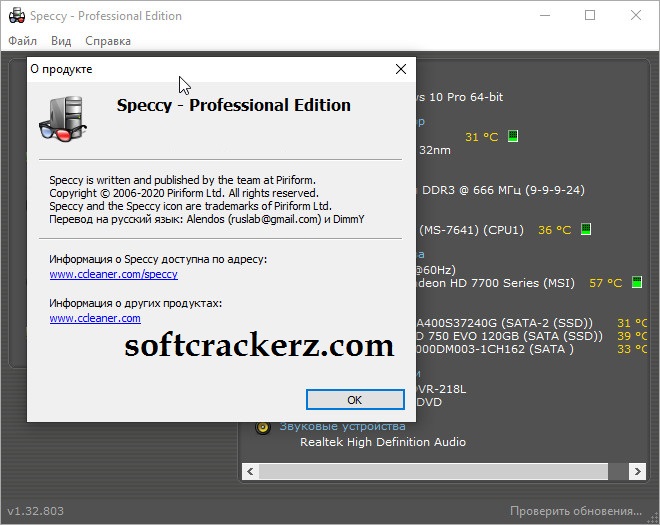Open the Вид menu

tap(61, 41)
